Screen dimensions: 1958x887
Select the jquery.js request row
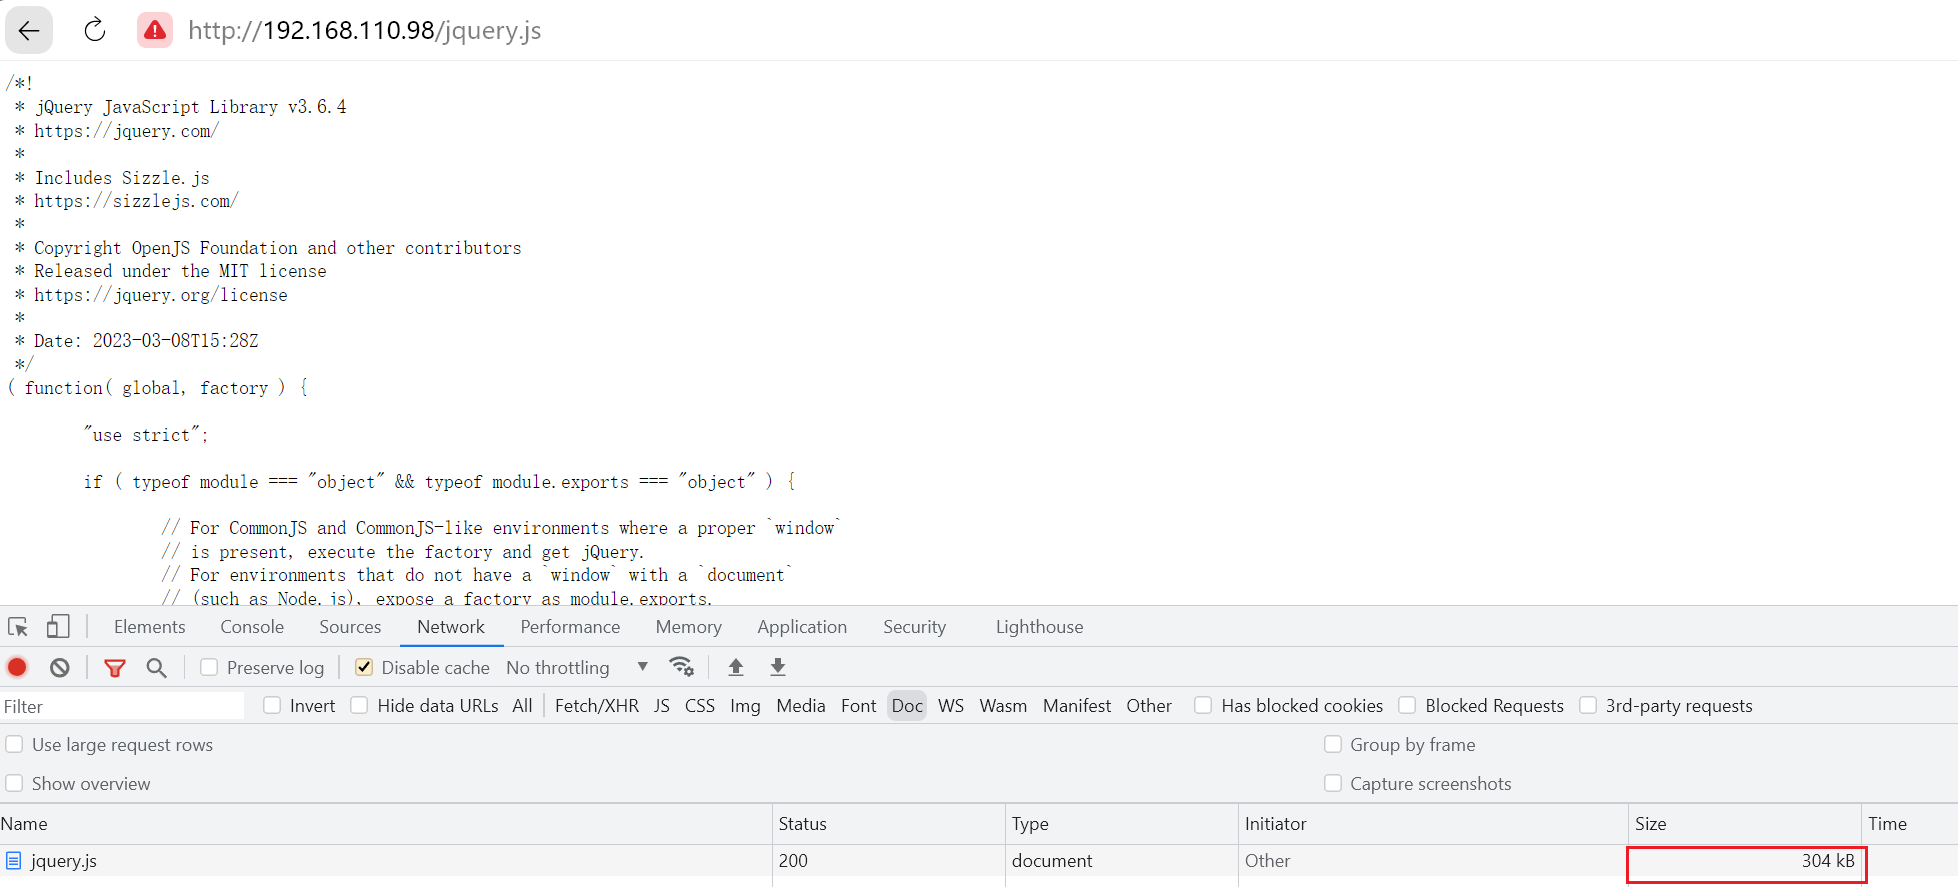pyautogui.click(x=979, y=861)
